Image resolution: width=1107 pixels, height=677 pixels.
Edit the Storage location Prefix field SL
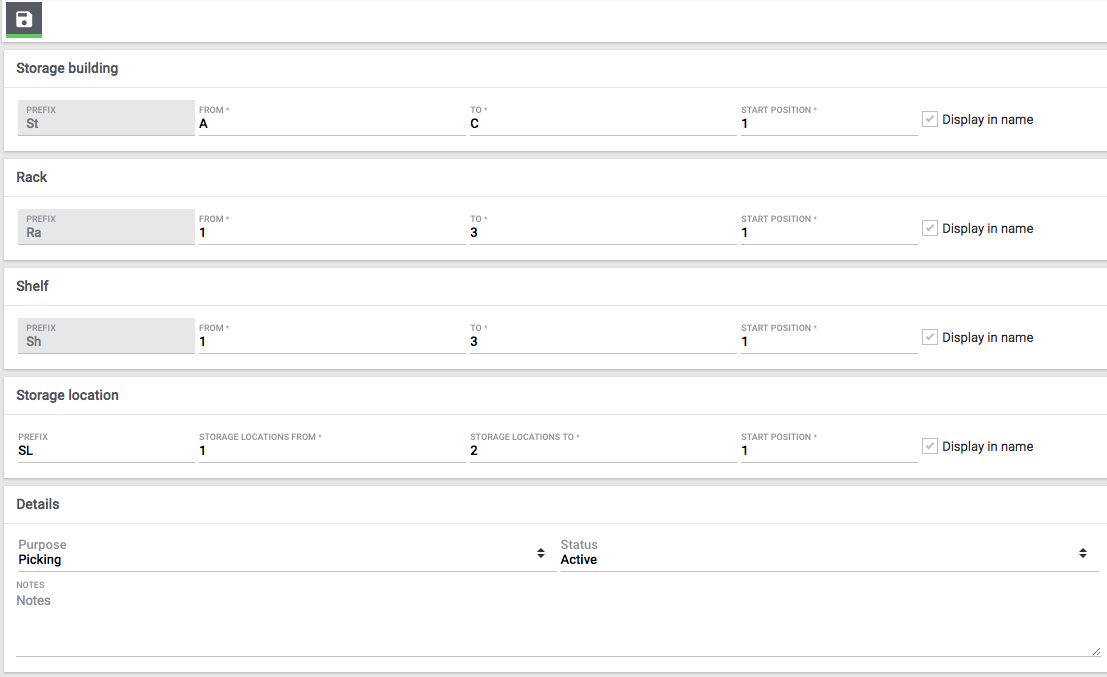tap(105, 451)
